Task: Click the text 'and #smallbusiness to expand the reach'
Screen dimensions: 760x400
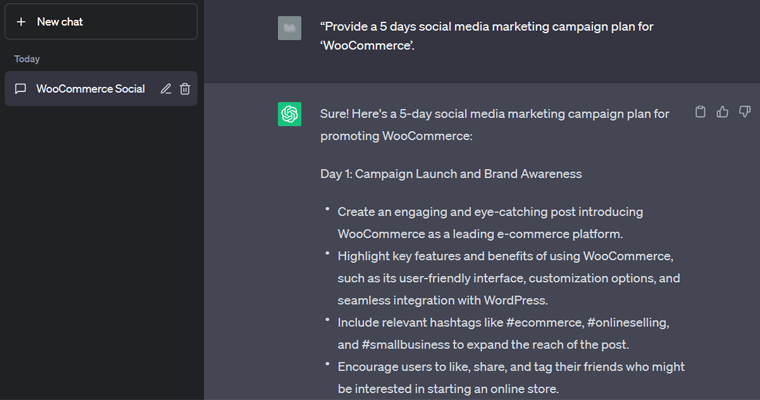Action: pos(483,345)
